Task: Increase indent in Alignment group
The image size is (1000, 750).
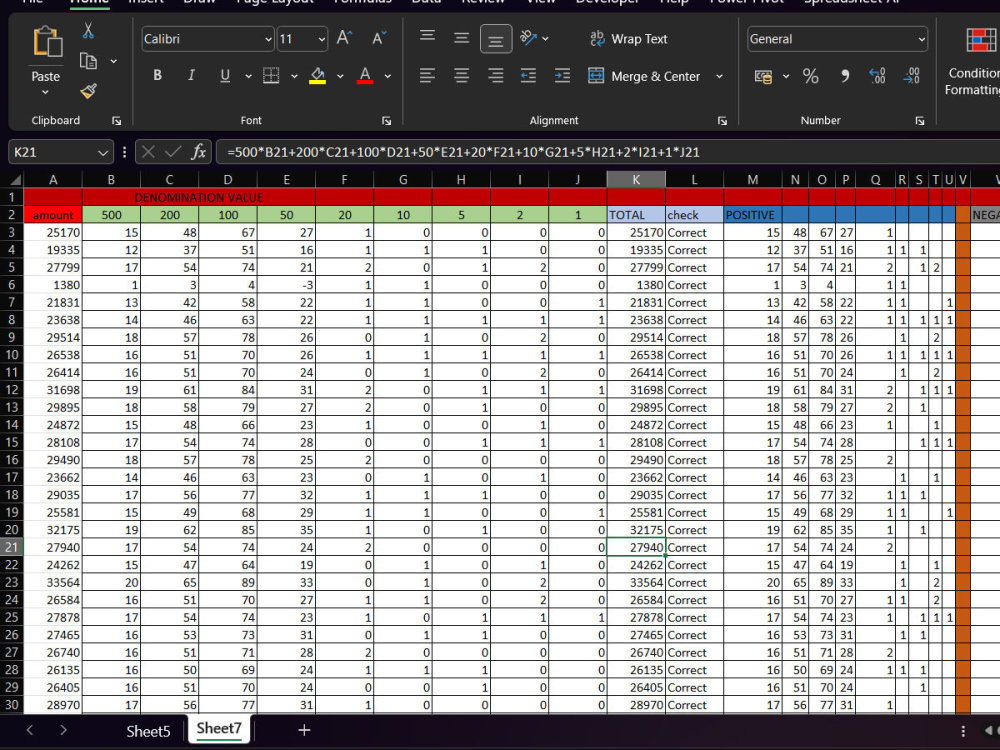Action: pyautogui.click(x=562, y=76)
